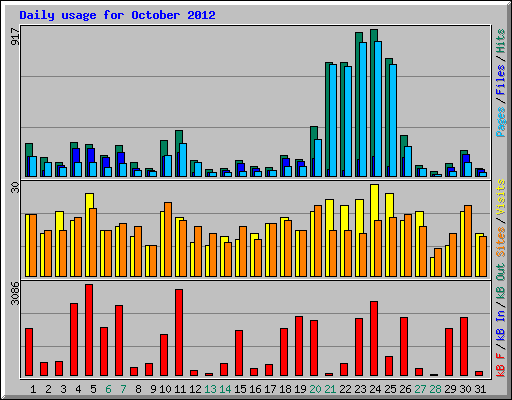This screenshot has width=512, height=400.
Task: Click the orange 'Sites' legend label
Action: click(501, 242)
